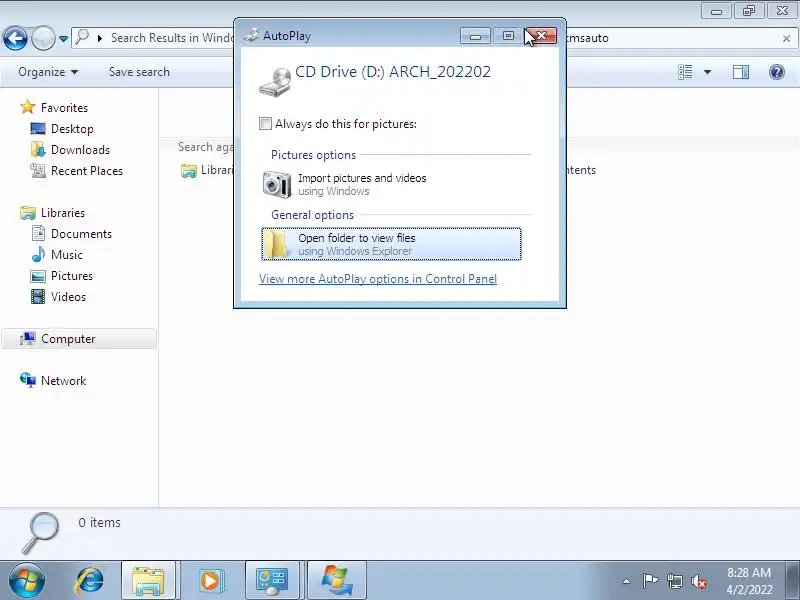Minimize the AutoPlay dialog
The height and width of the screenshot is (600, 800).
(x=475, y=36)
